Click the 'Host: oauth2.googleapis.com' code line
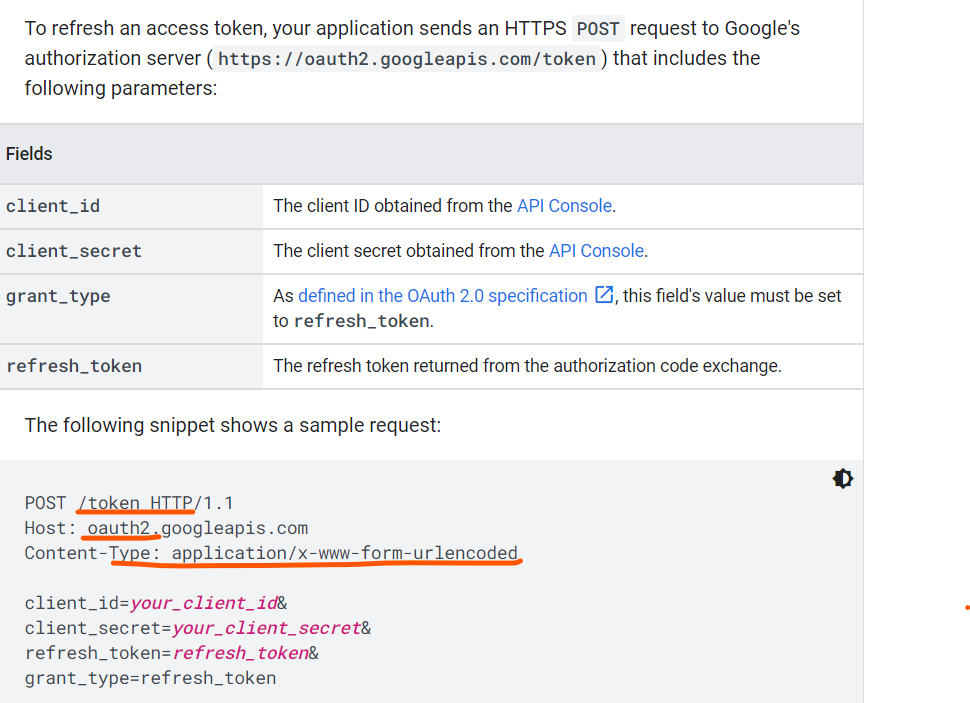Viewport: 970px width, 703px height. tap(166, 528)
